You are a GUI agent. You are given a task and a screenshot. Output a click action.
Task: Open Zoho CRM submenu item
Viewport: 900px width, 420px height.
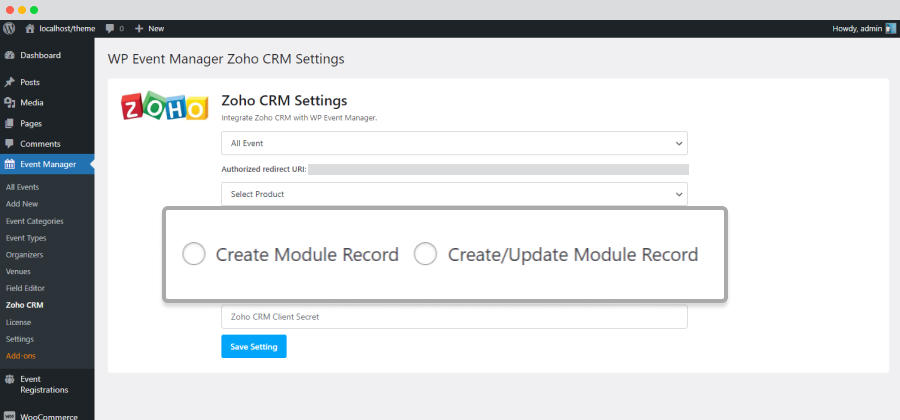click(24, 305)
